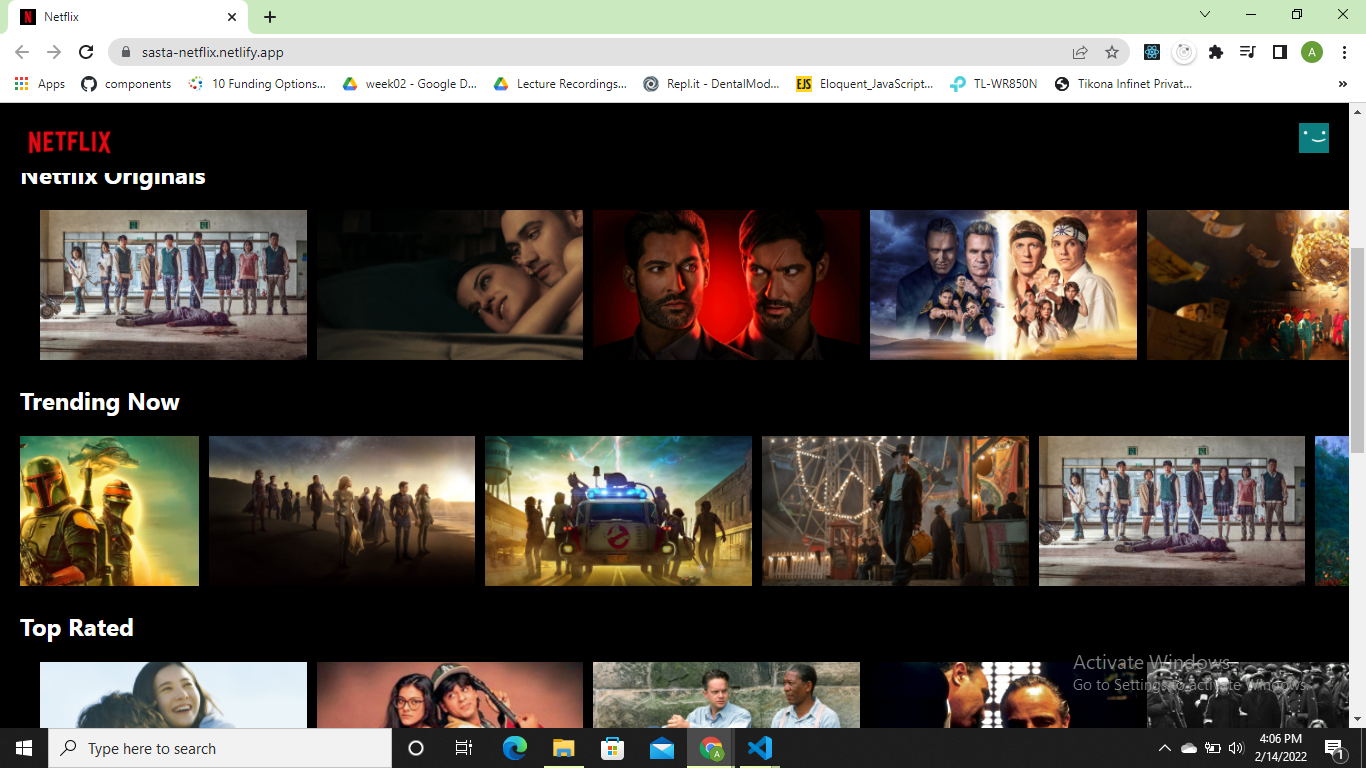Open Mail app from taskbar
The image size is (1366, 768).
click(x=661, y=748)
